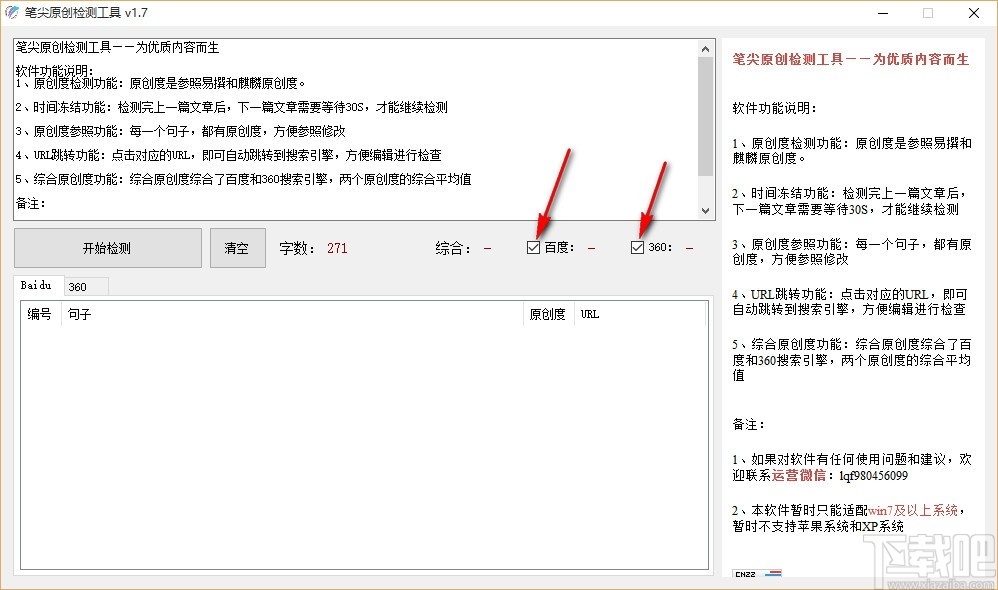The image size is (998, 590).
Task: Click the 编号 column header
Action: (x=40, y=314)
